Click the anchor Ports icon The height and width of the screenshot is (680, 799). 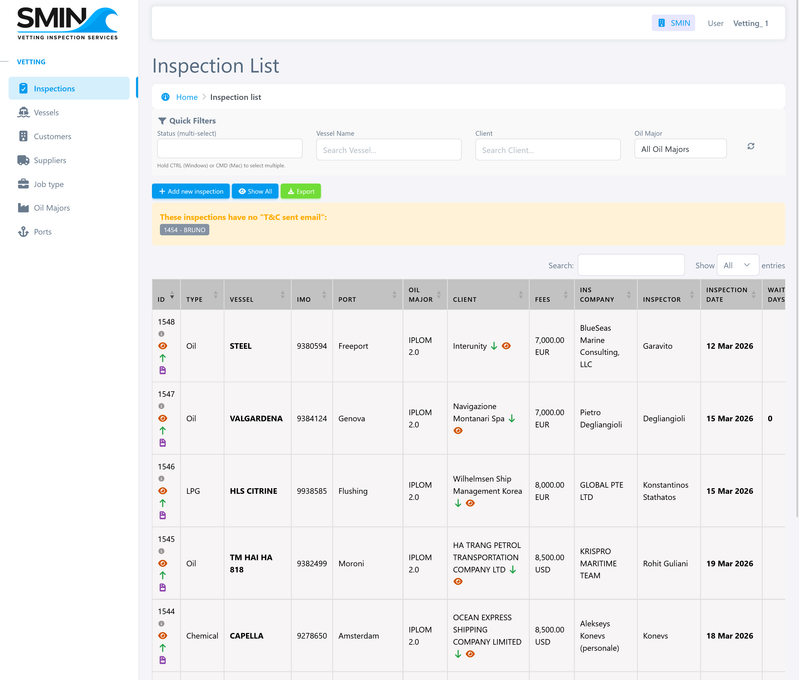23,231
